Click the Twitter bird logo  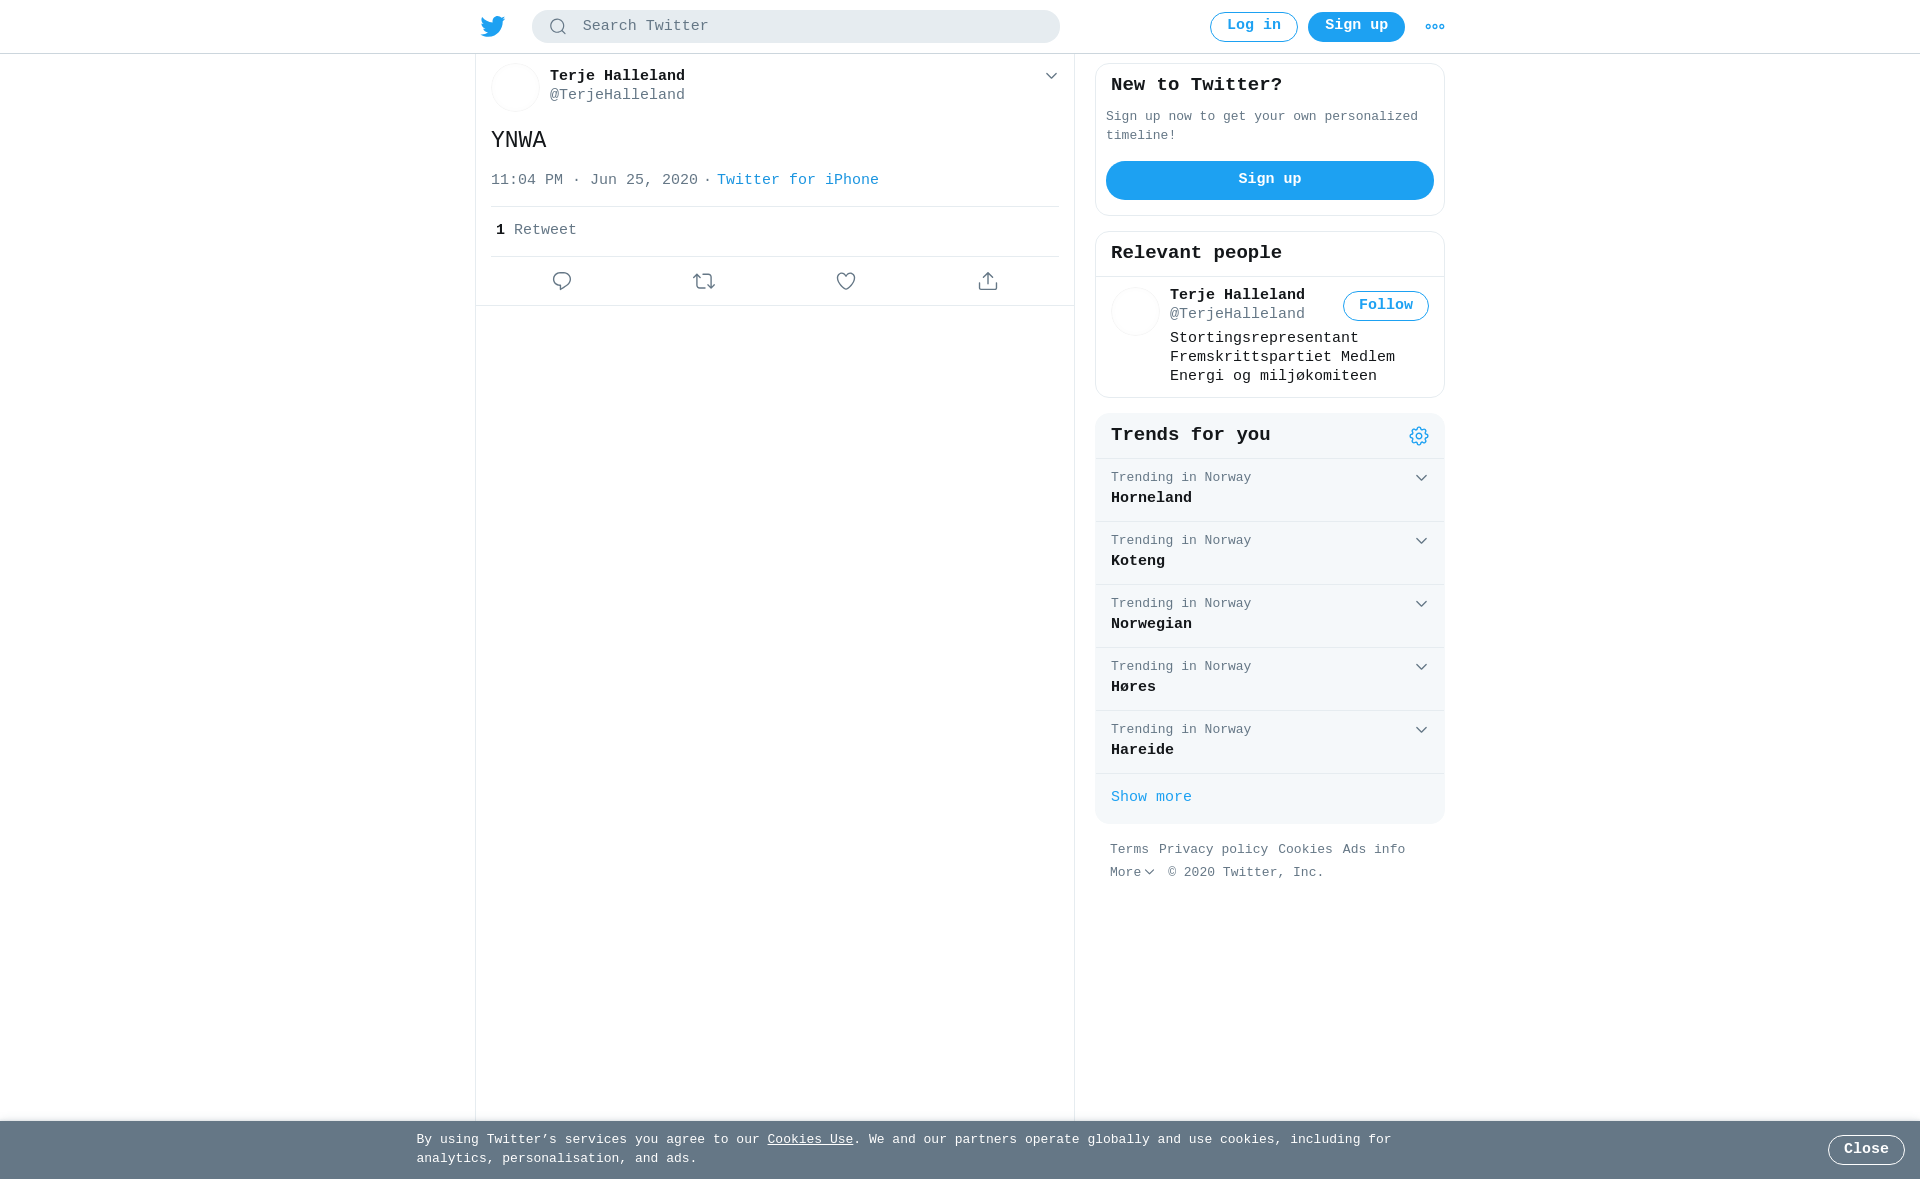(492, 26)
